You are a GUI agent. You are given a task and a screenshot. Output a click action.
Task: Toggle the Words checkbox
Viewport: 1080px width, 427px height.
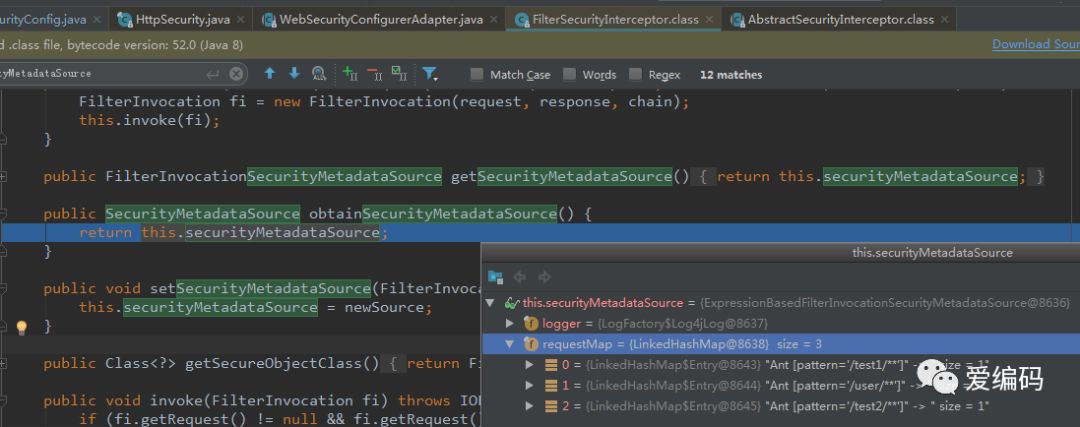(569, 74)
